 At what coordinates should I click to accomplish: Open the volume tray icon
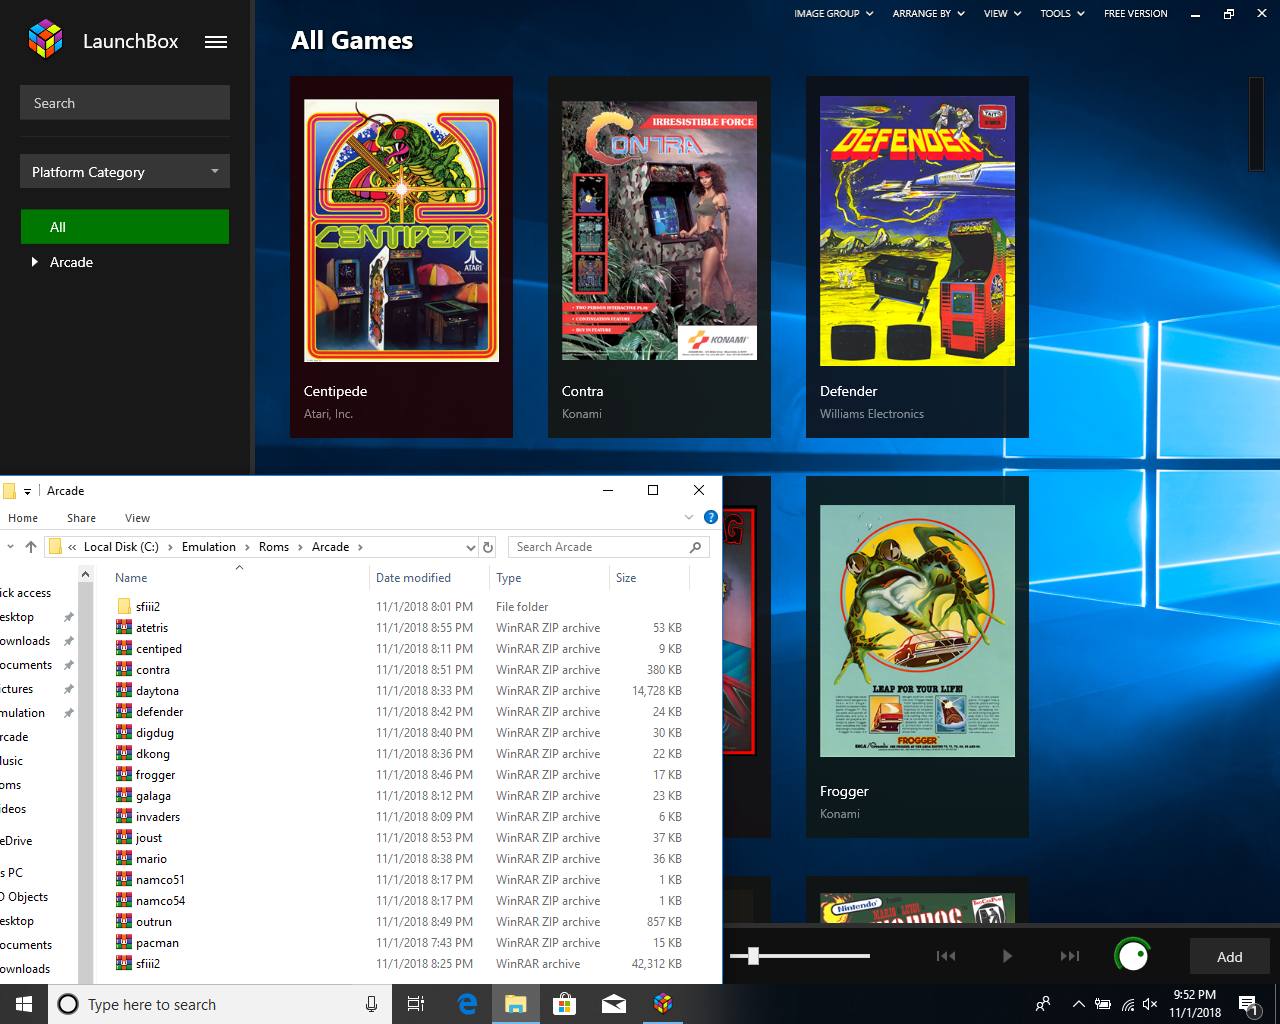tap(1150, 1004)
